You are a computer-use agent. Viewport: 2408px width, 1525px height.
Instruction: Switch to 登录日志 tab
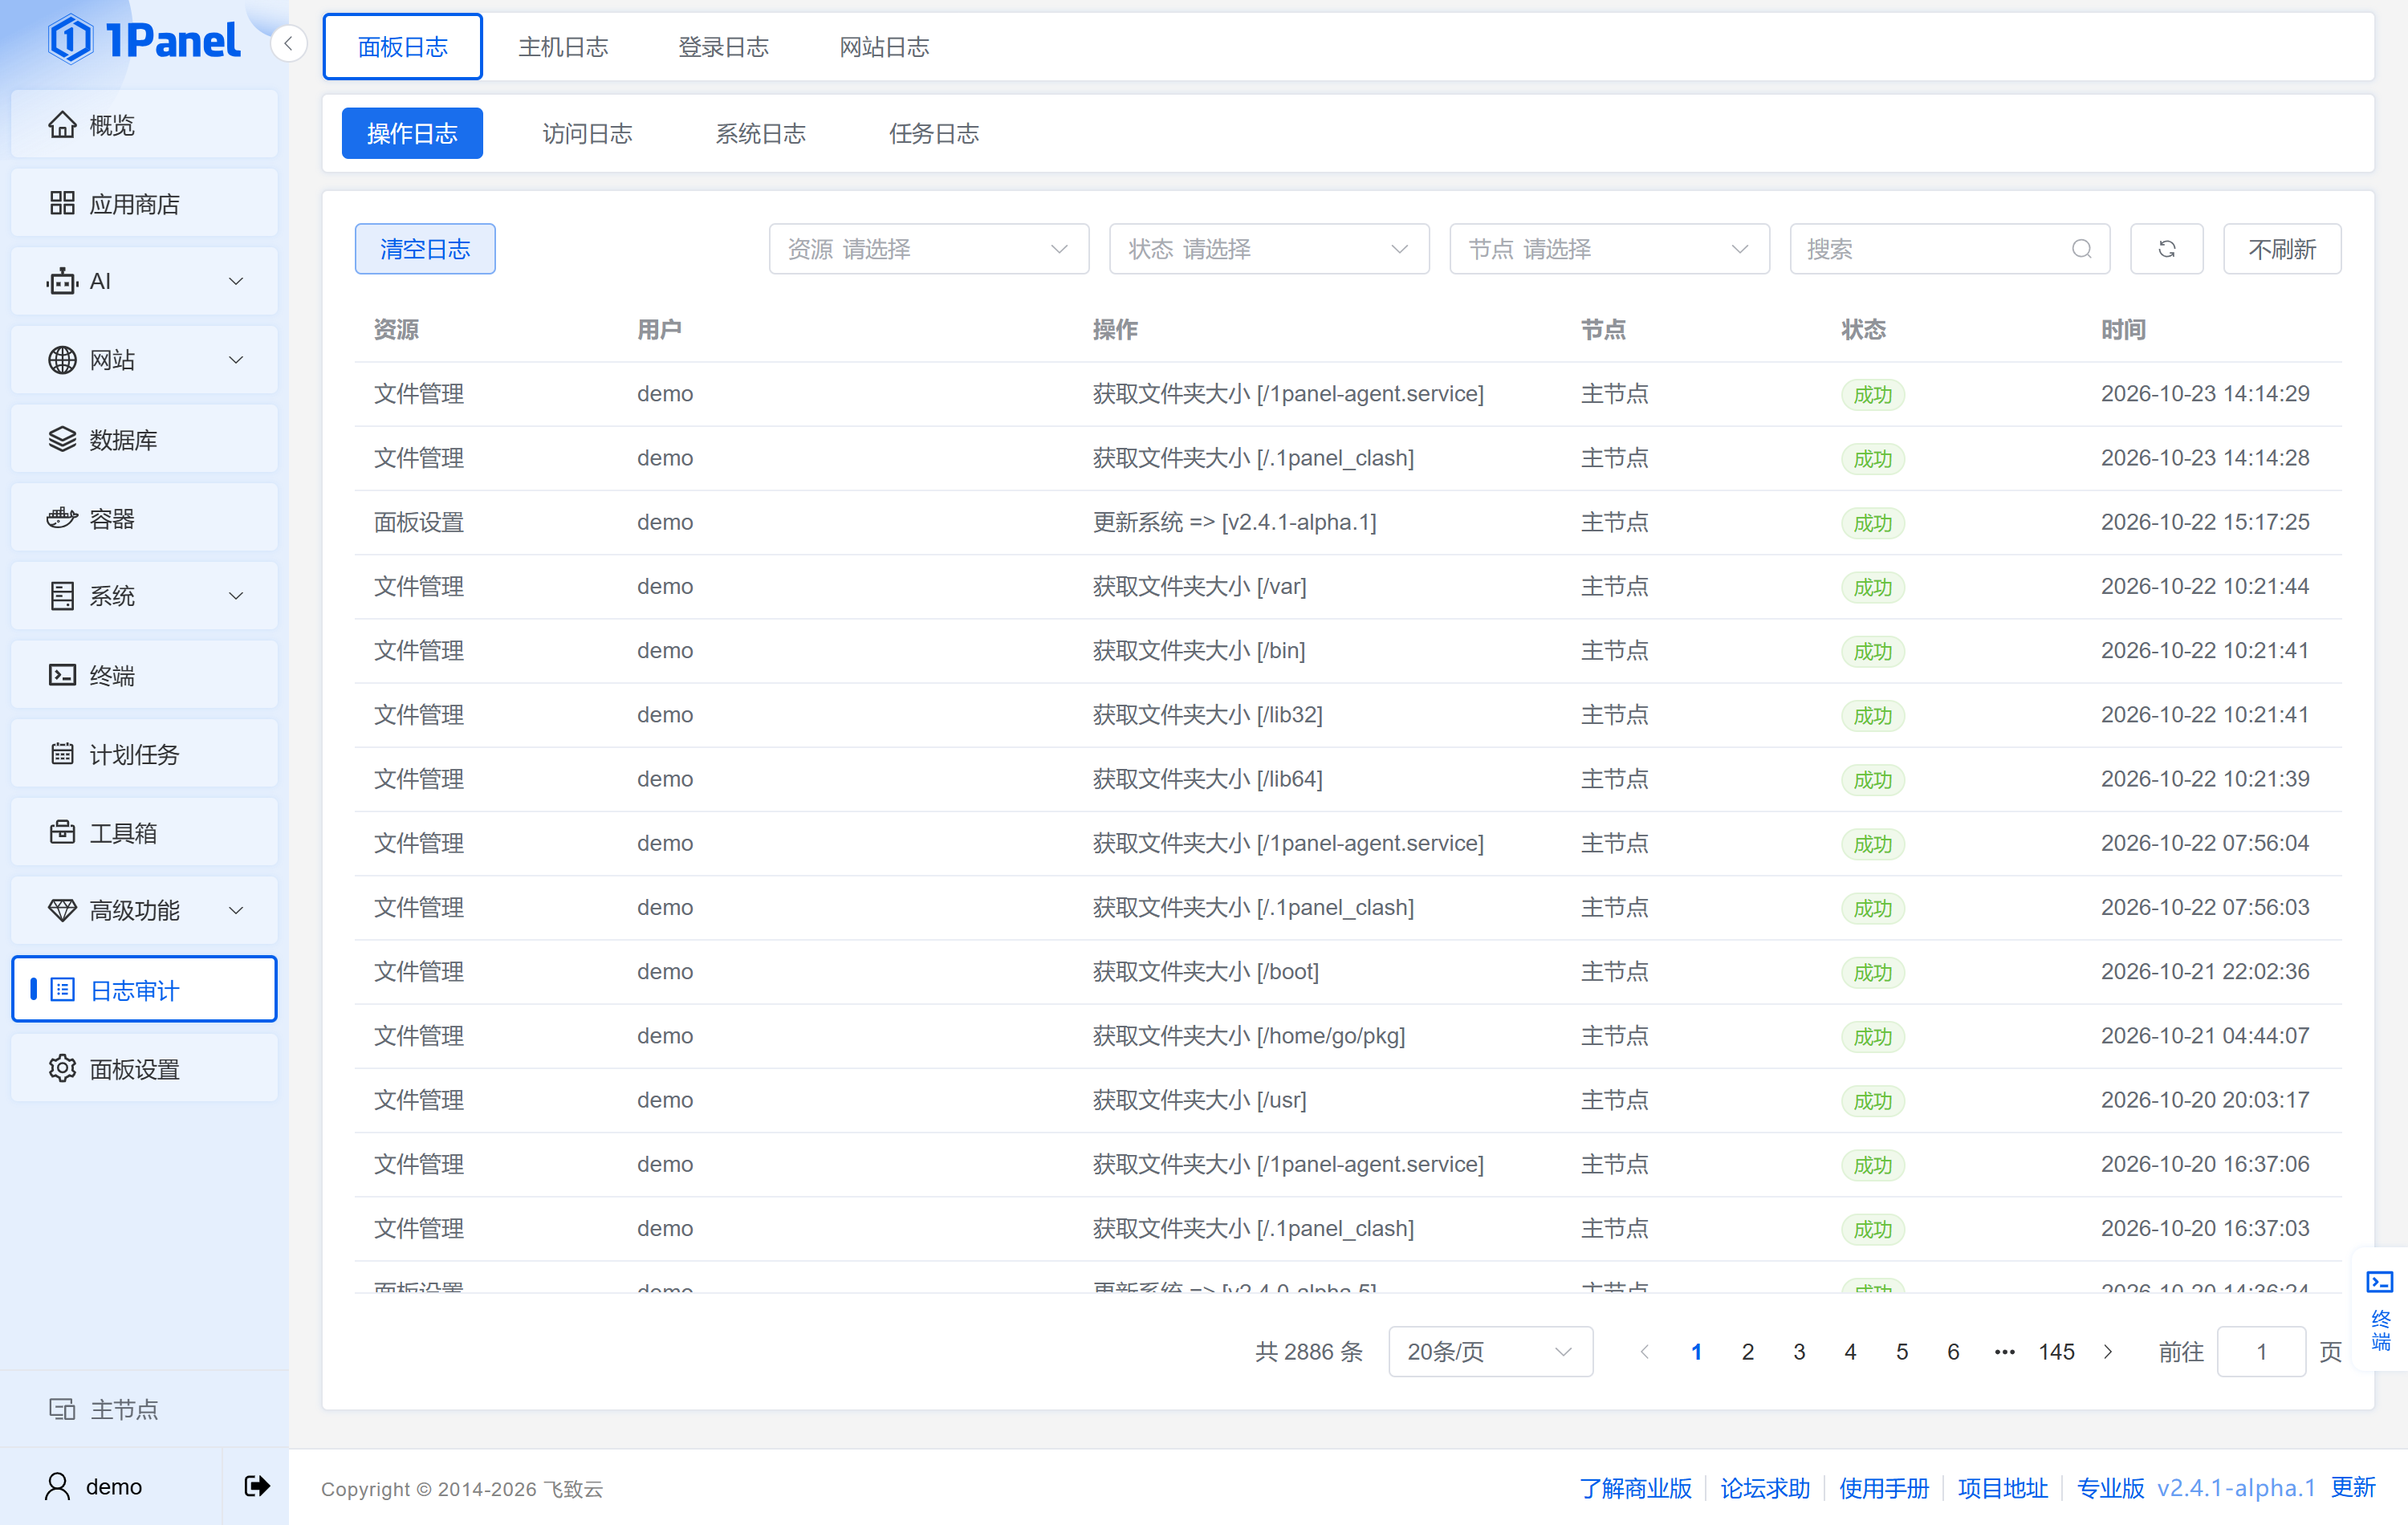click(x=723, y=47)
